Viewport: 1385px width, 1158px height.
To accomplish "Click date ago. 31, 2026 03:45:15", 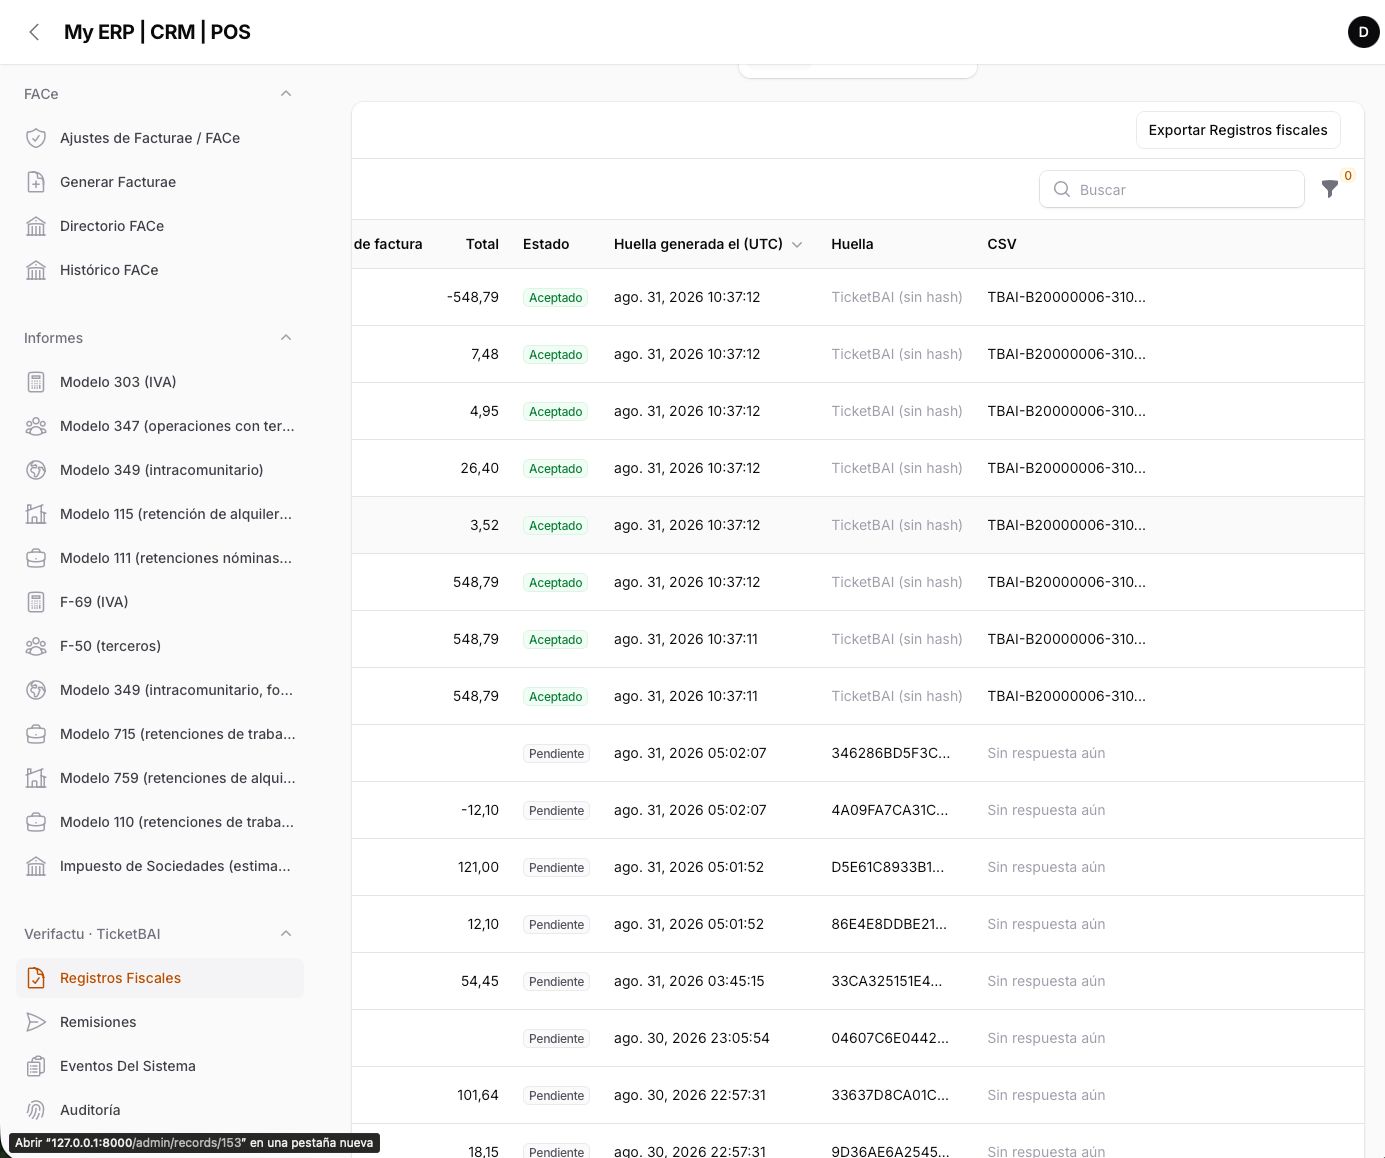I will pos(689,981).
